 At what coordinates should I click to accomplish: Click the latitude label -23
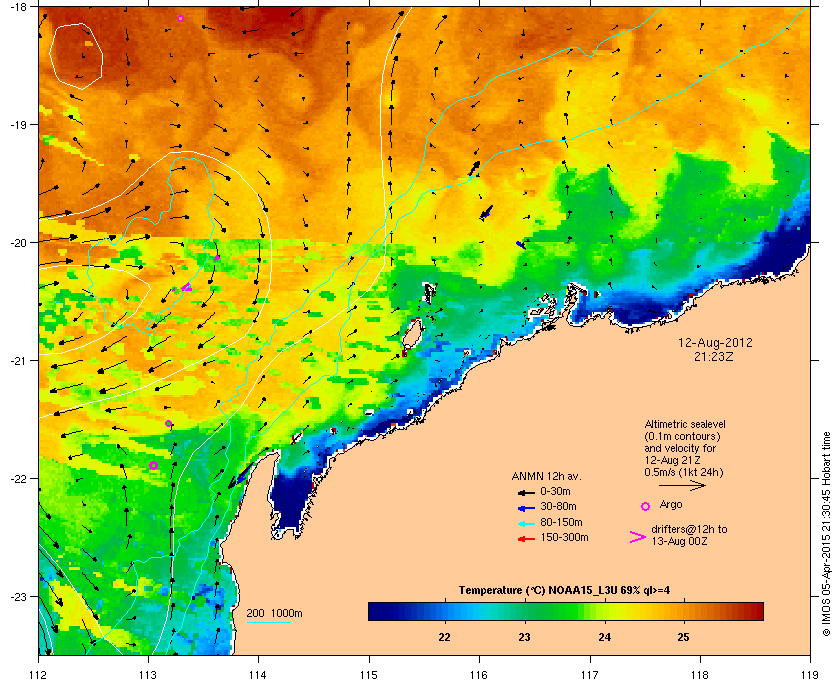pyautogui.click(x=18, y=597)
